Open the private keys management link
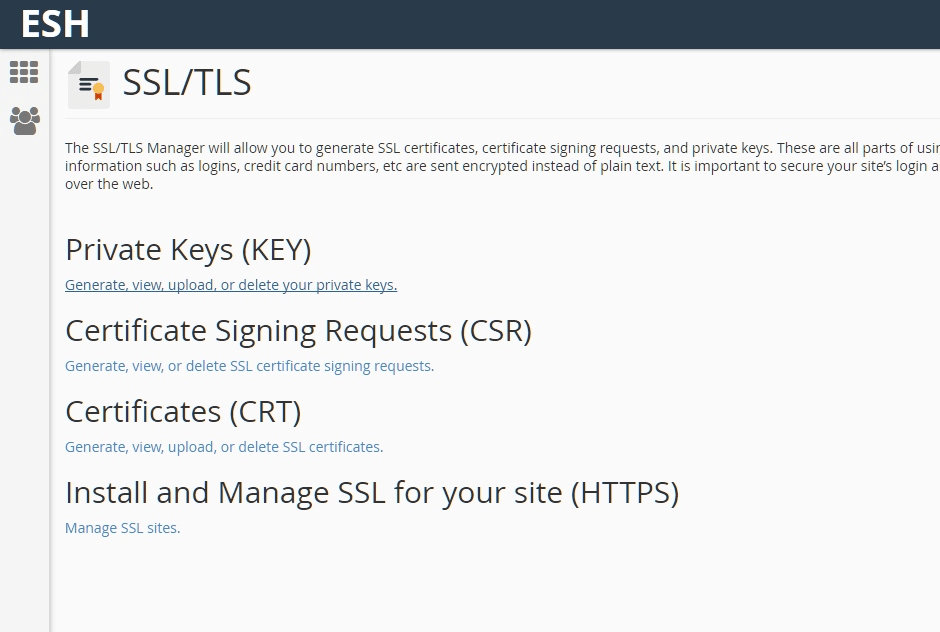The image size is (940, 632). coord(231,285)
